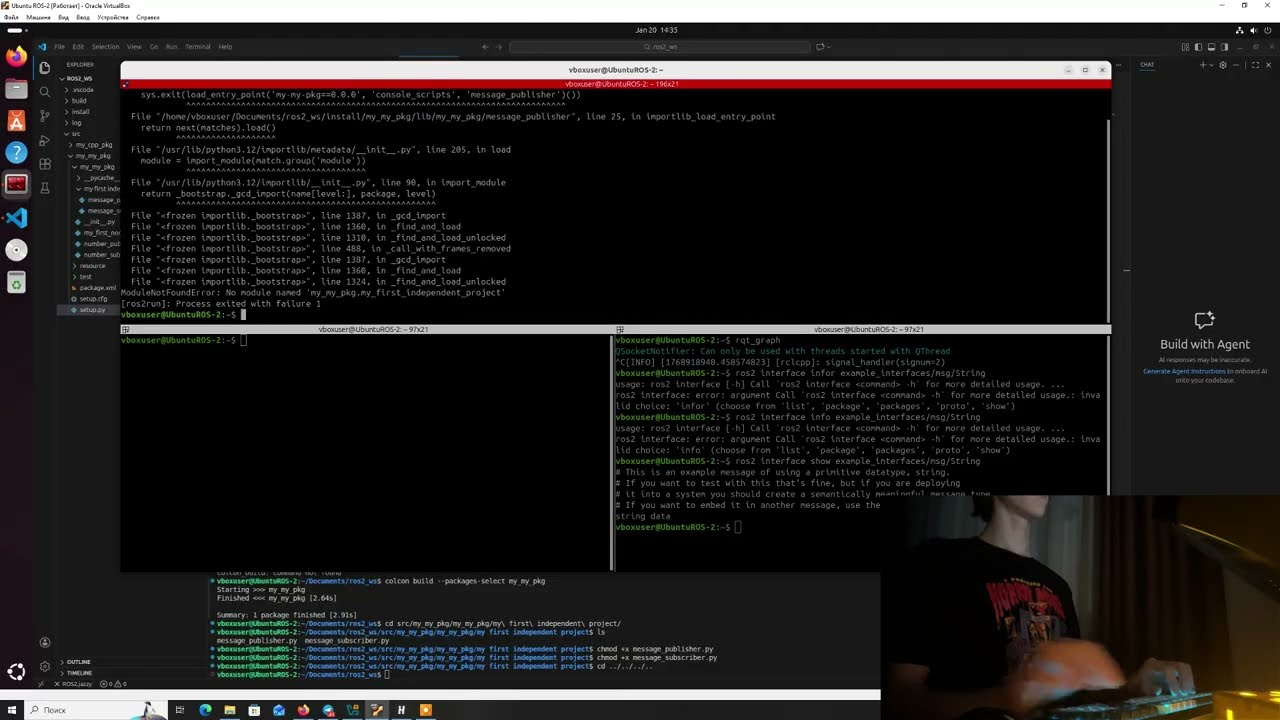Viewport: 1280px width, 720px height.
Task: Open the Ubuntu network status icon
Action: click(1239, 30)
